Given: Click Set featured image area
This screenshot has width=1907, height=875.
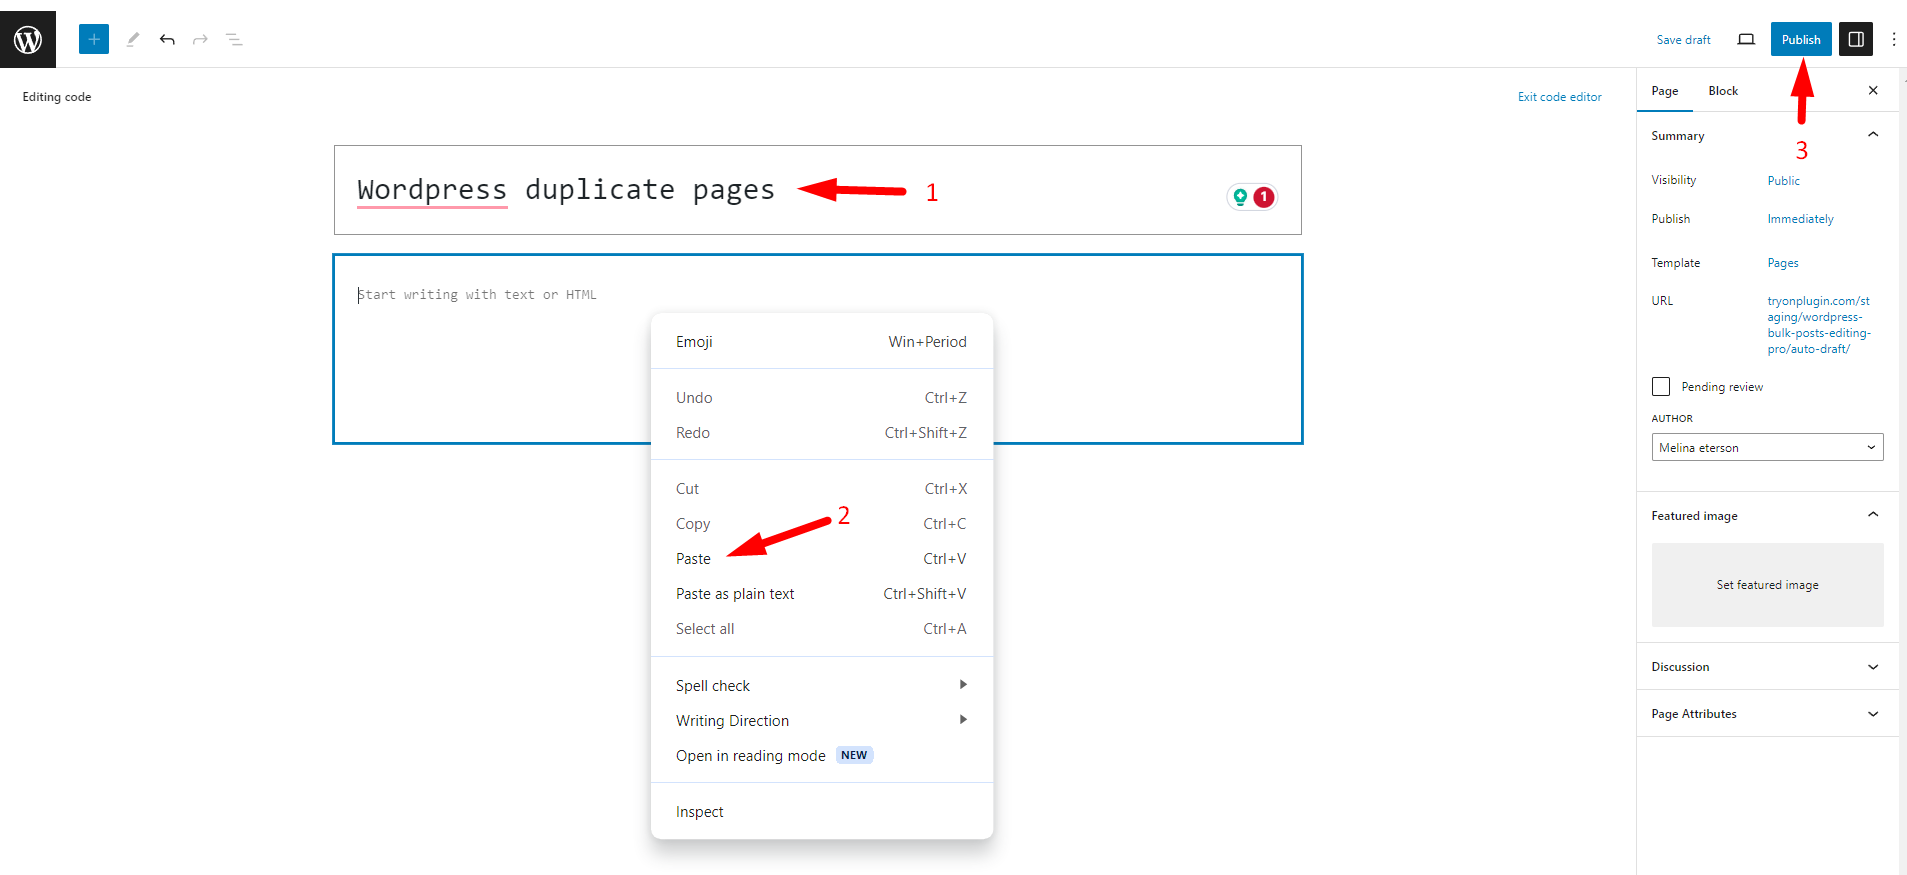Looking at the screenshot, I should (x=1767, y=585).
